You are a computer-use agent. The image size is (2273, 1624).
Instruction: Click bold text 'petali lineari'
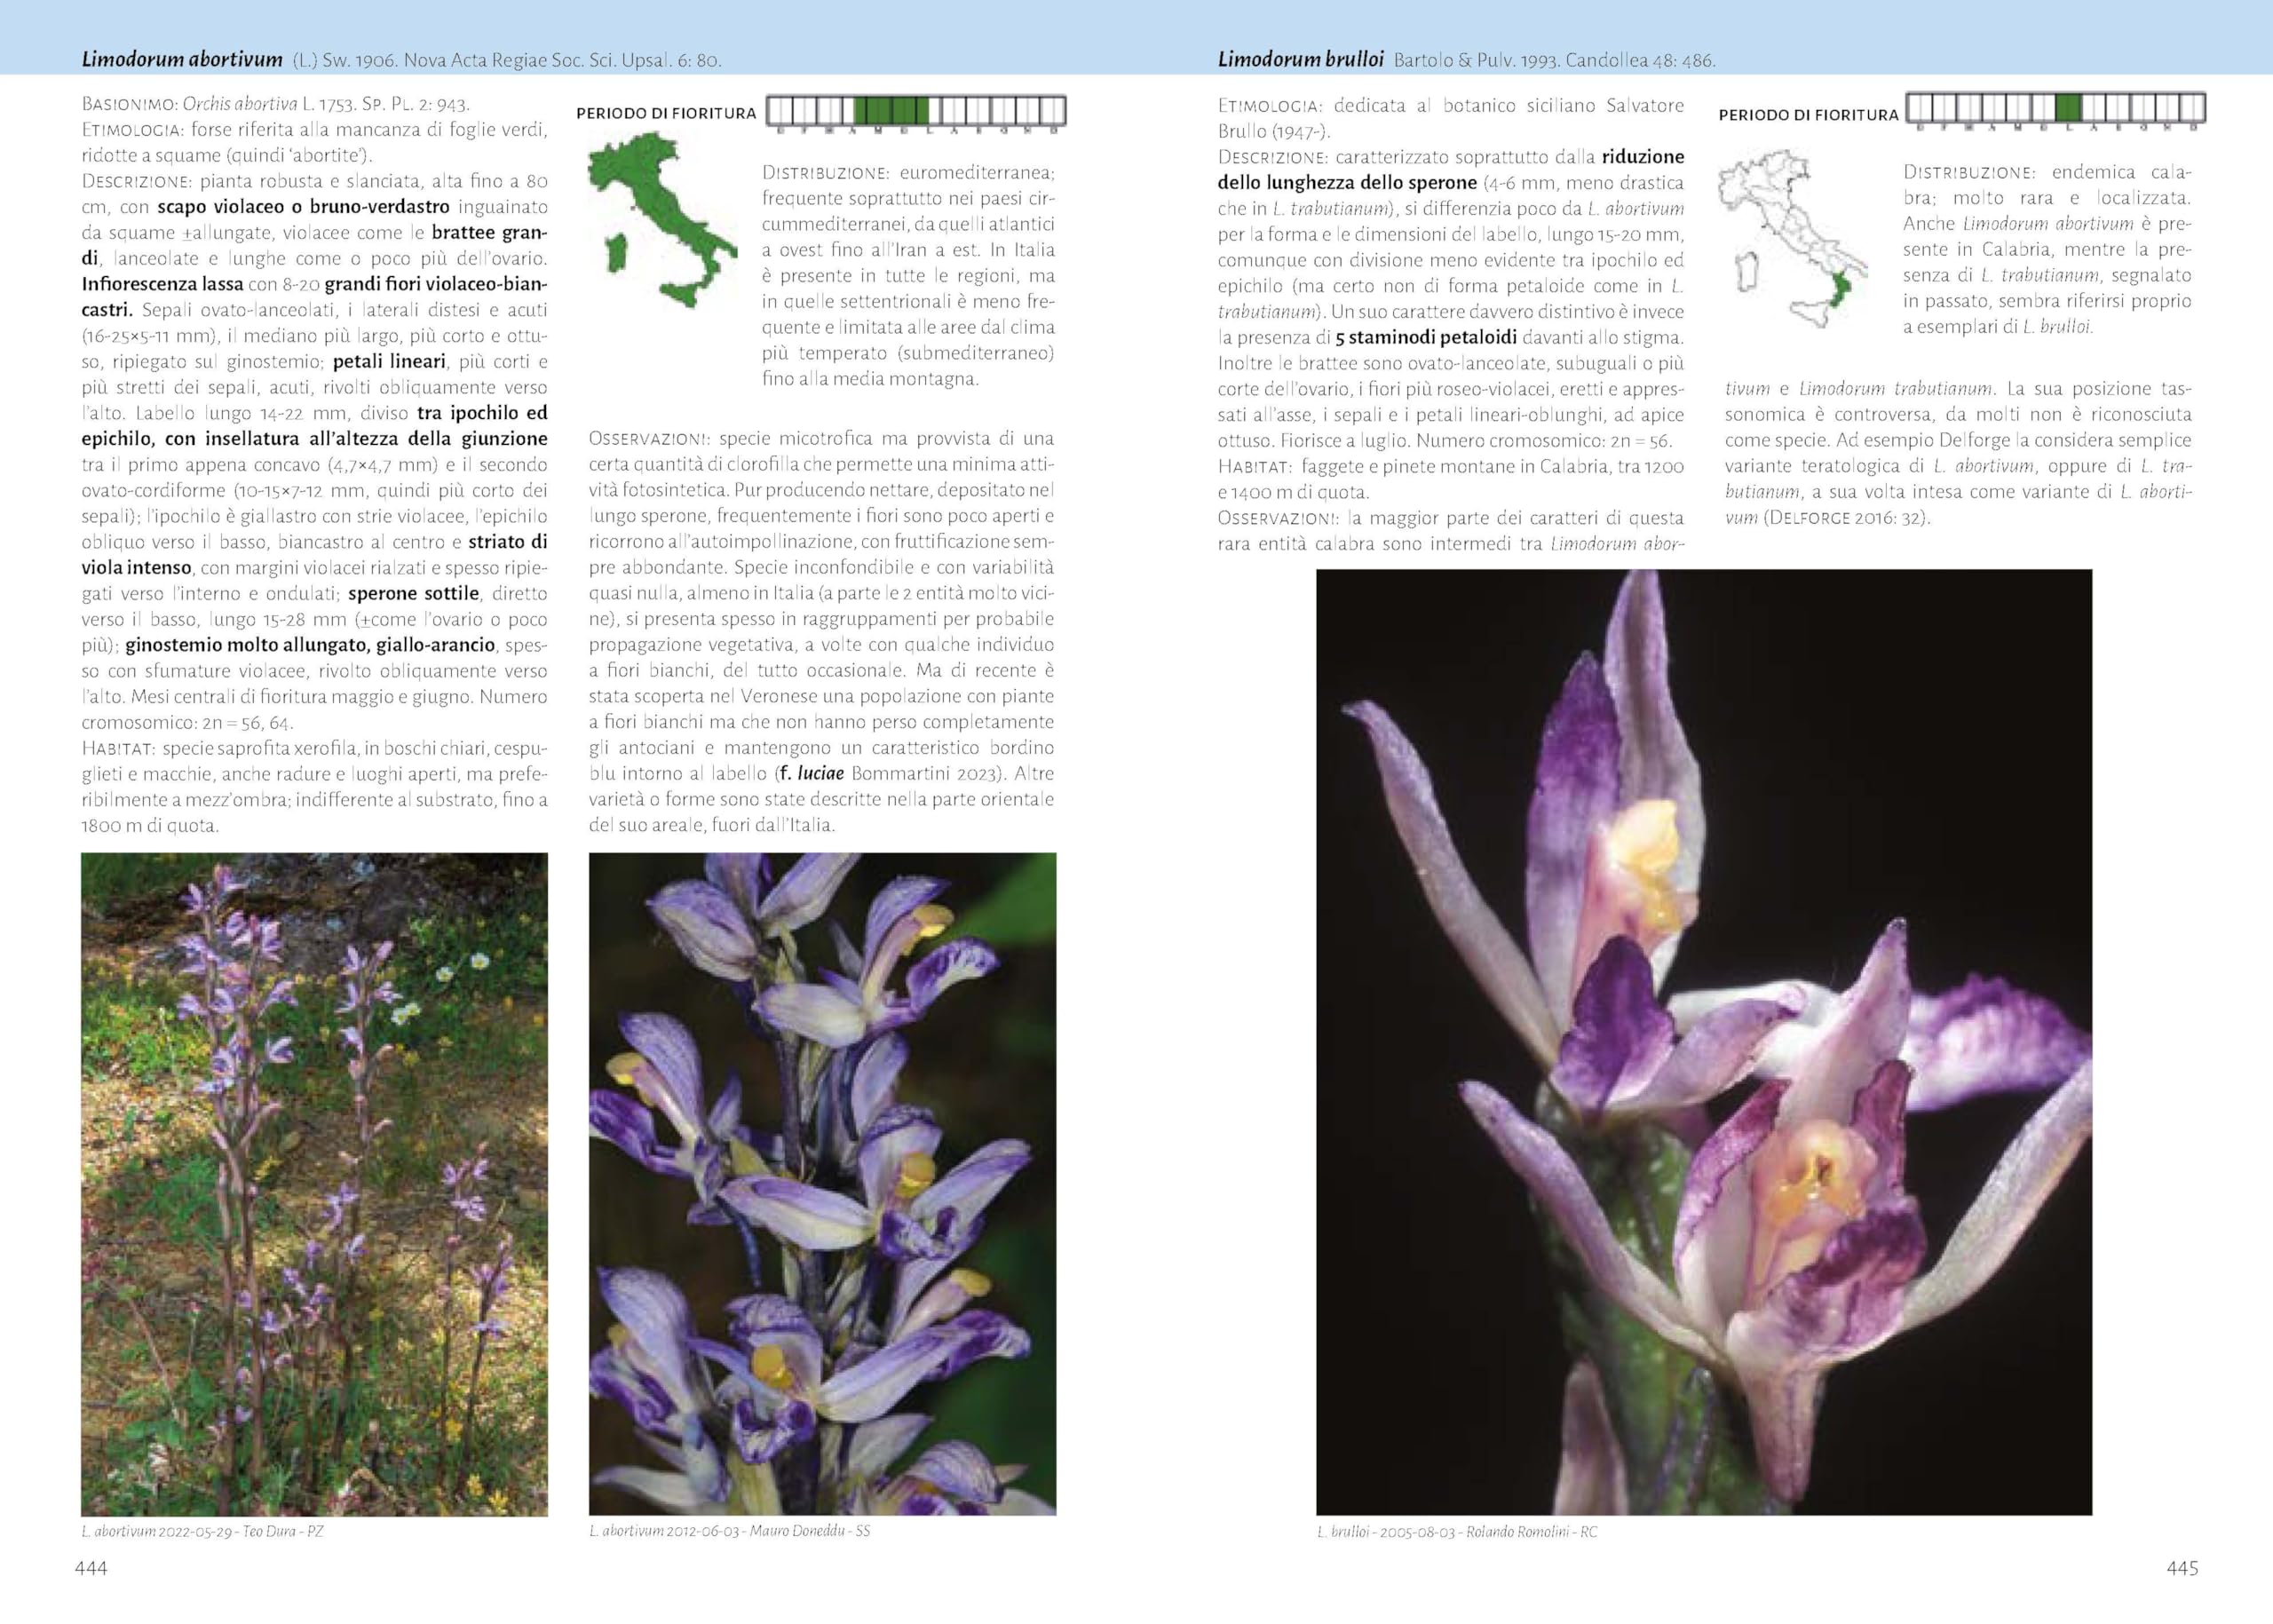click(389, 361)
